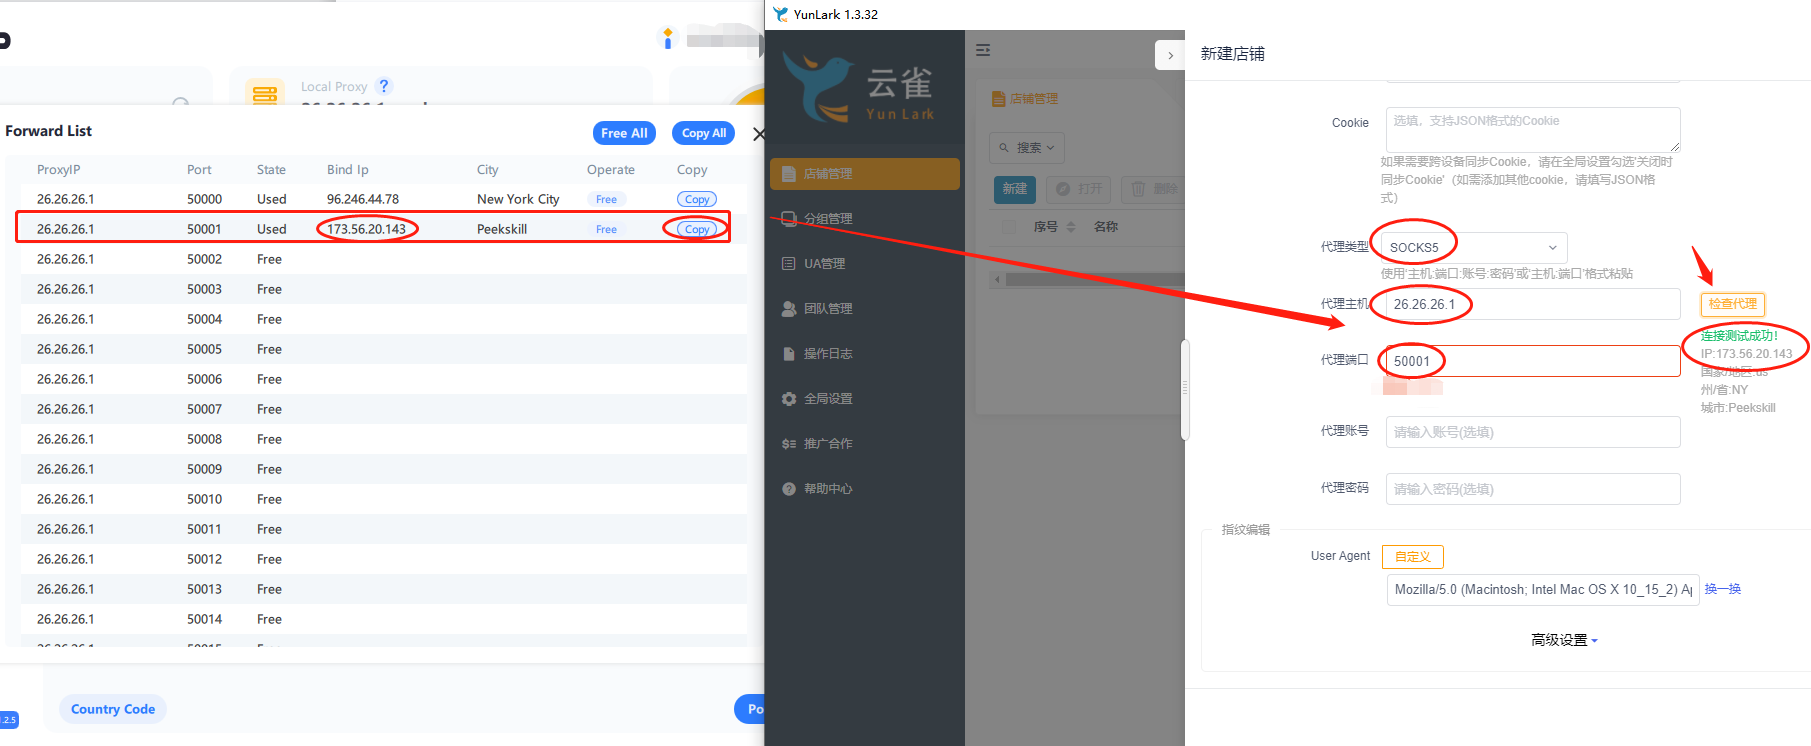Copy proxy for port 50000 row
1811x746 pixels.
tap(697, 199)
